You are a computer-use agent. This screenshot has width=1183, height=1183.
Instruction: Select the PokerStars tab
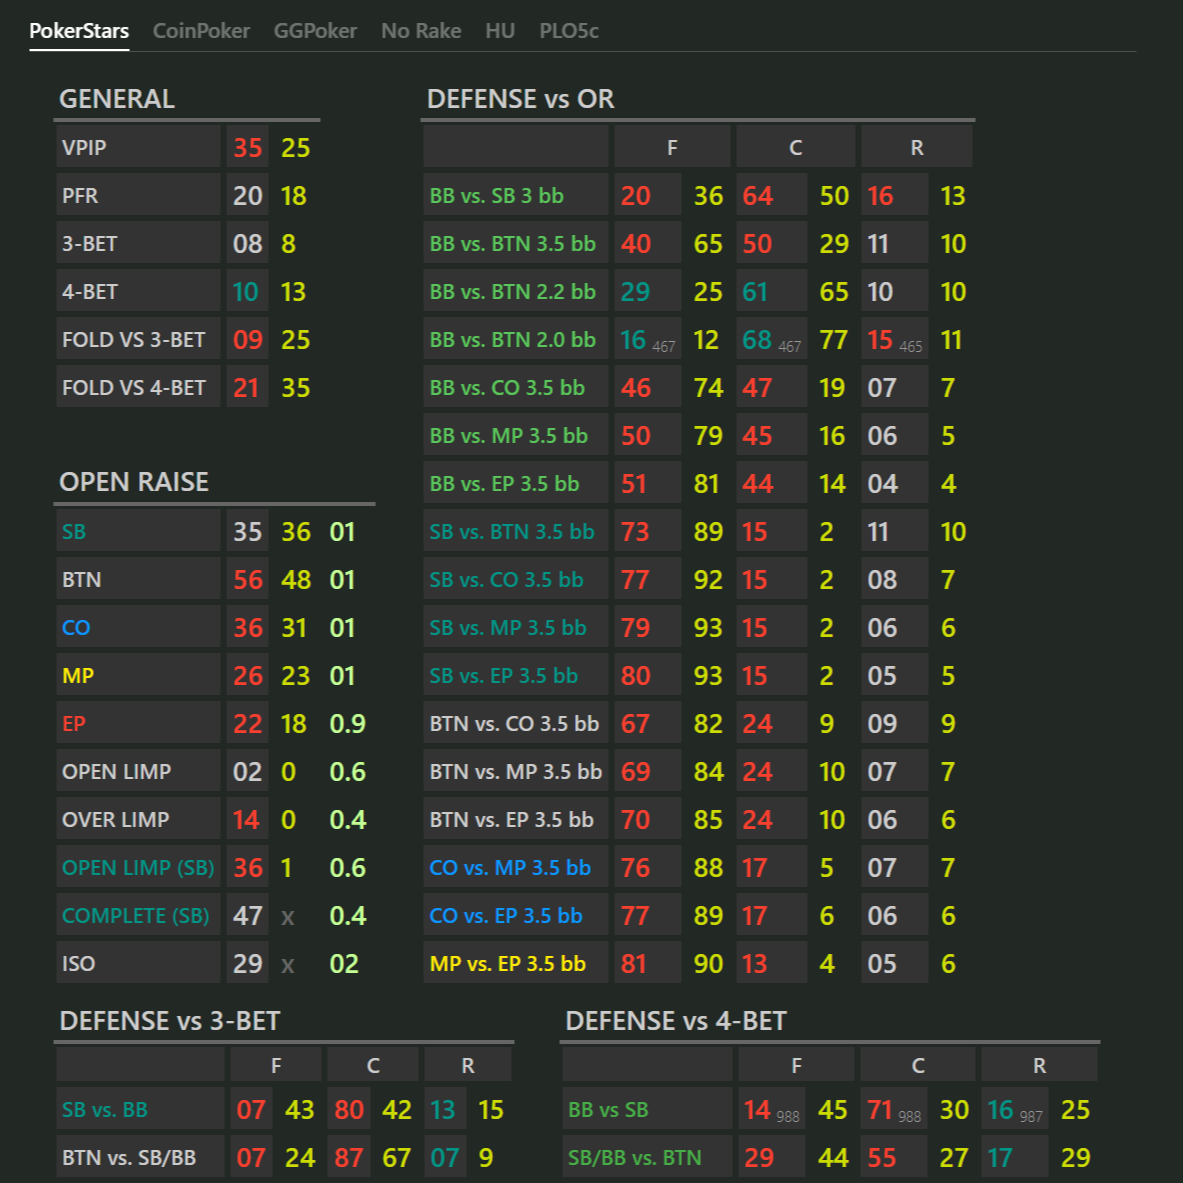pos(79,31)
